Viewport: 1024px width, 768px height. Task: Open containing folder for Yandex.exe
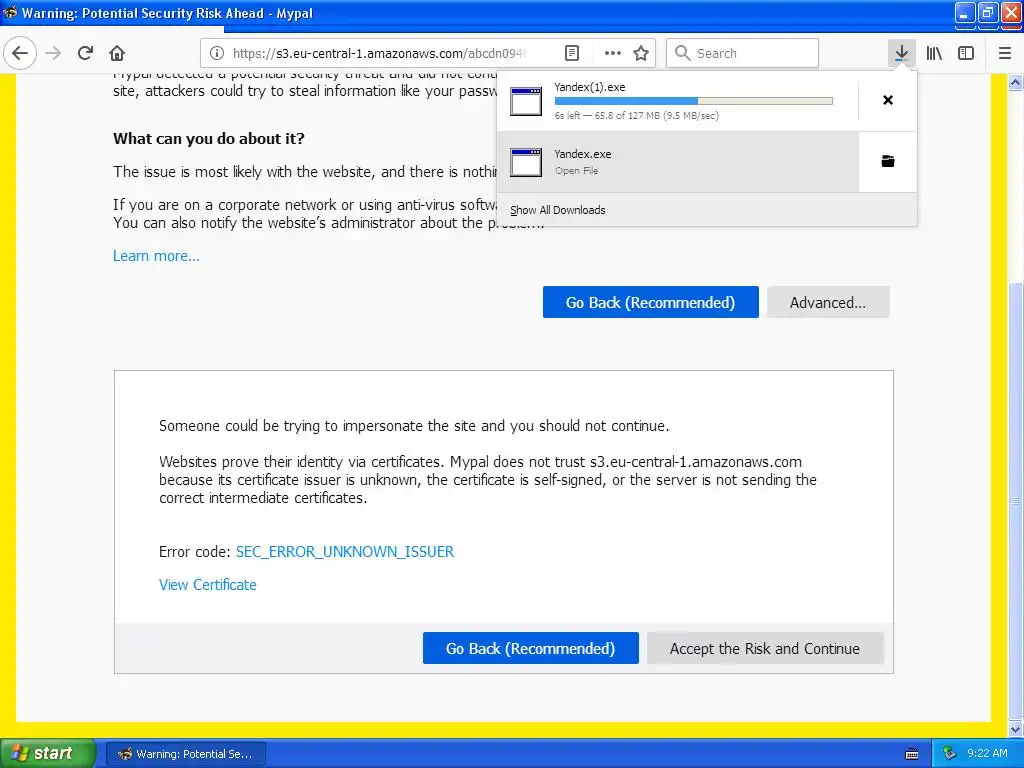click(888, 161)
